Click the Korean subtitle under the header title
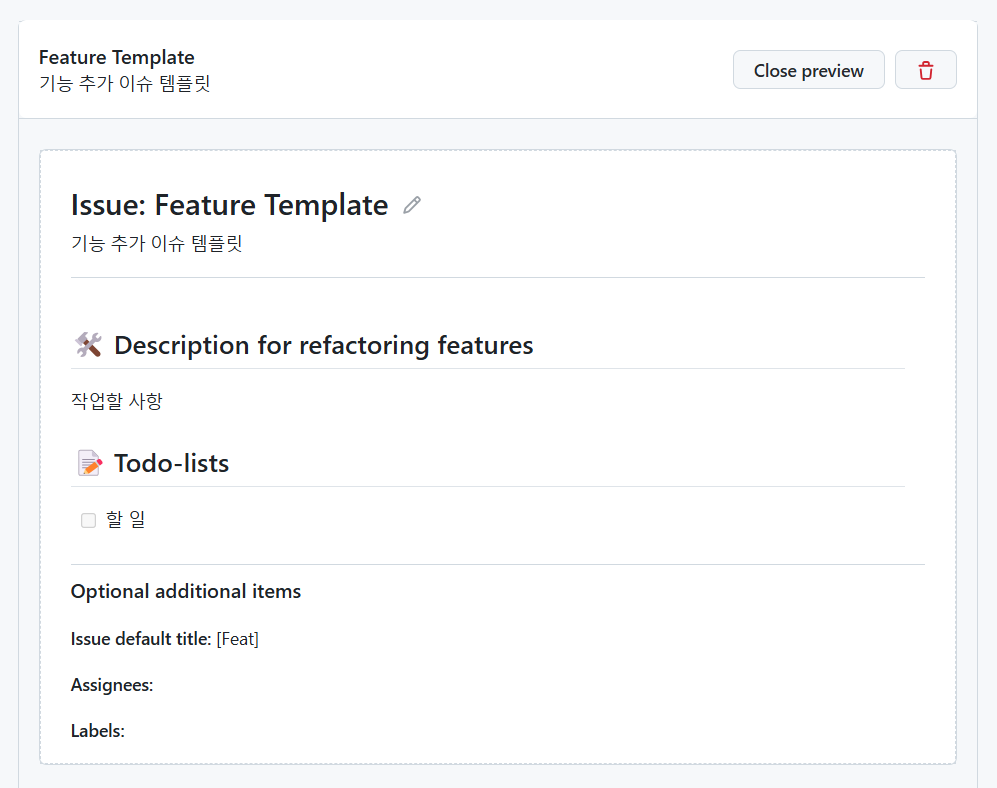Screen dimensions: 997x788 (x=124, y=83)
